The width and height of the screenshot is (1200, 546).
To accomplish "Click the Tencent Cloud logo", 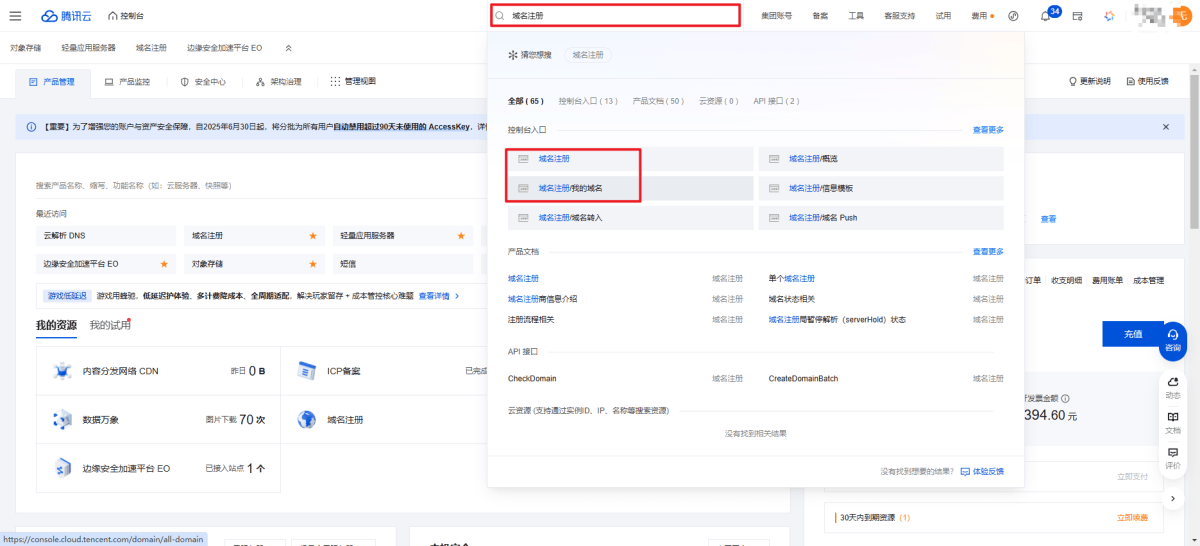I will click(66, 16).
